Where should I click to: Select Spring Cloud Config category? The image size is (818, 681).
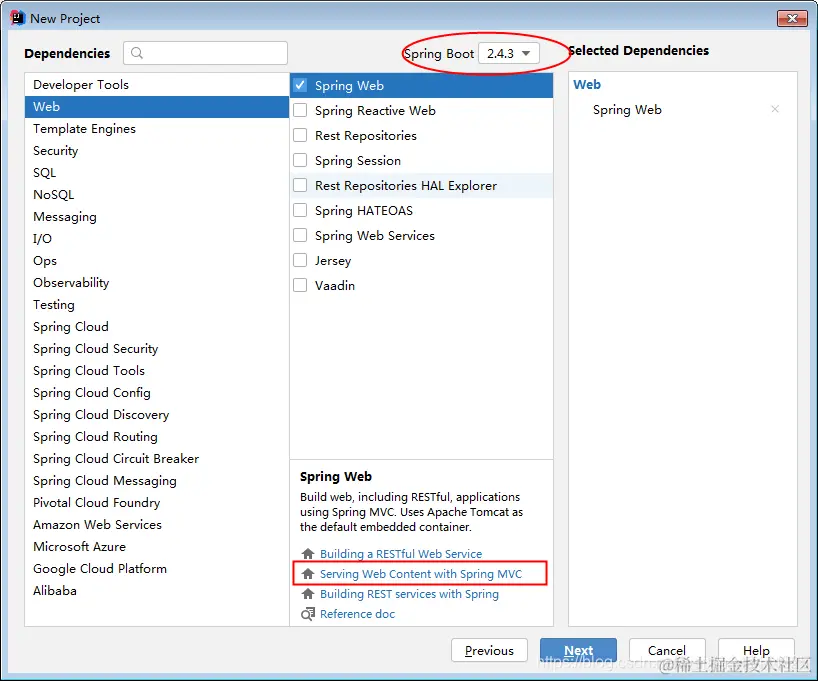tap(157, 392)
